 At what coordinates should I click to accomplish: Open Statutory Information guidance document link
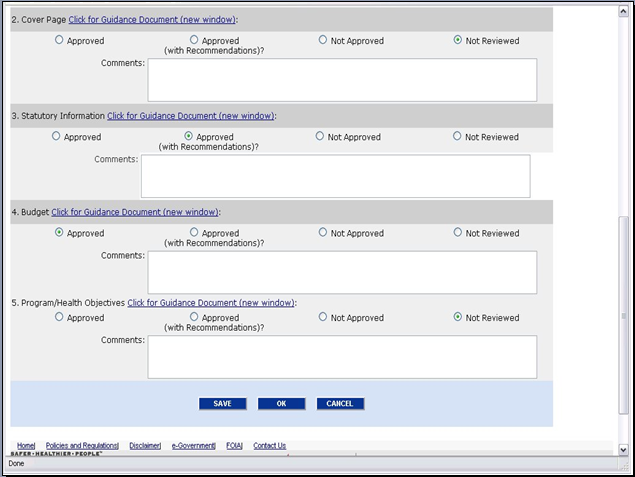pyautogui.click(x=190, y=115)
